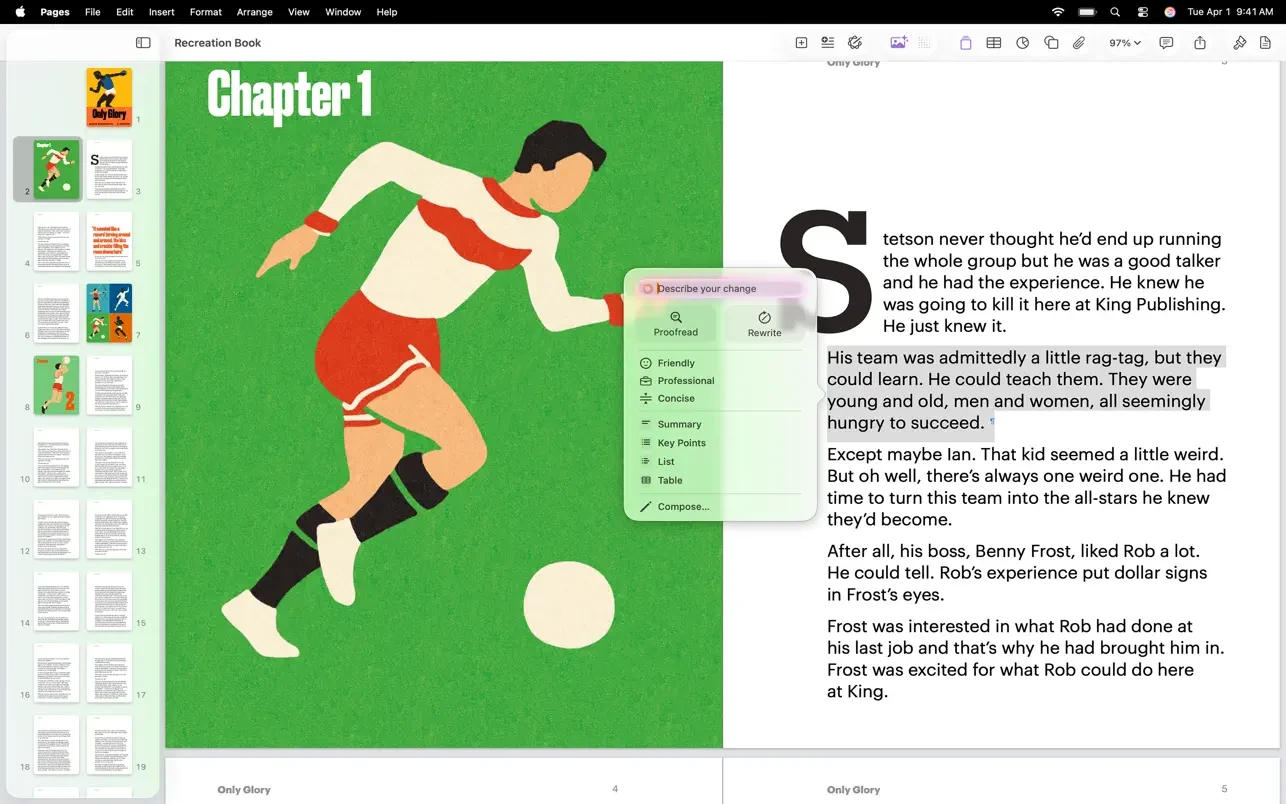Screen dimensions: 1286x804
Task: Open the Insert menu
Action: point(161,12)
